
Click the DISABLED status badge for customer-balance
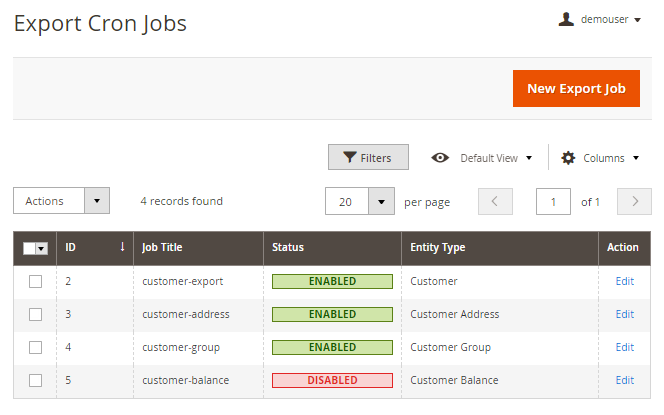point(332,380)
